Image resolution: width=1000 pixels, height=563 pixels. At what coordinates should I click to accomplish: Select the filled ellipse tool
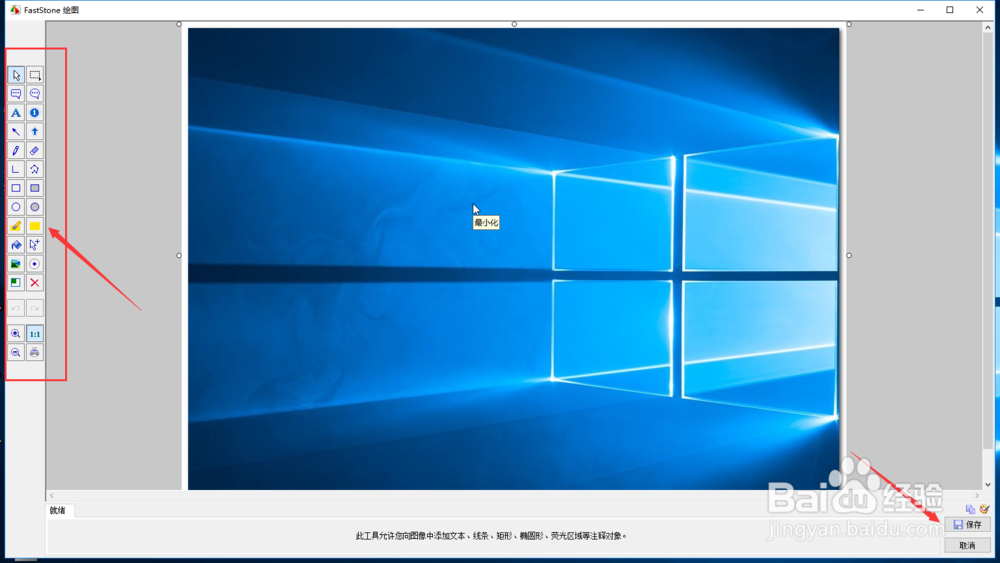[x=34, y=207]
